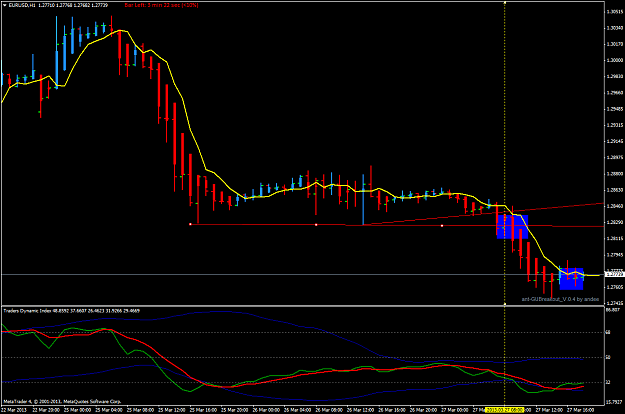Click the 1.28115 price axis label
Viewport: 625px width, 414px height.
pos(615,238)
